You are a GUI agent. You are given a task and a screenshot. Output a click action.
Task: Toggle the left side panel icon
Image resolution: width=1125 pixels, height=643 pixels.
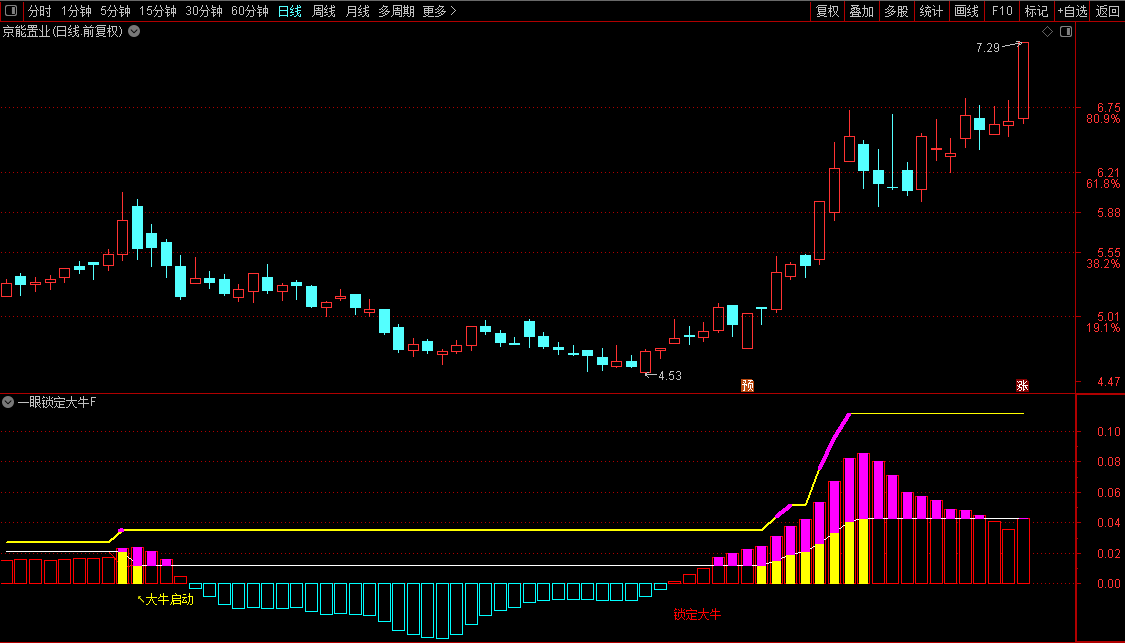pos(11,11)
